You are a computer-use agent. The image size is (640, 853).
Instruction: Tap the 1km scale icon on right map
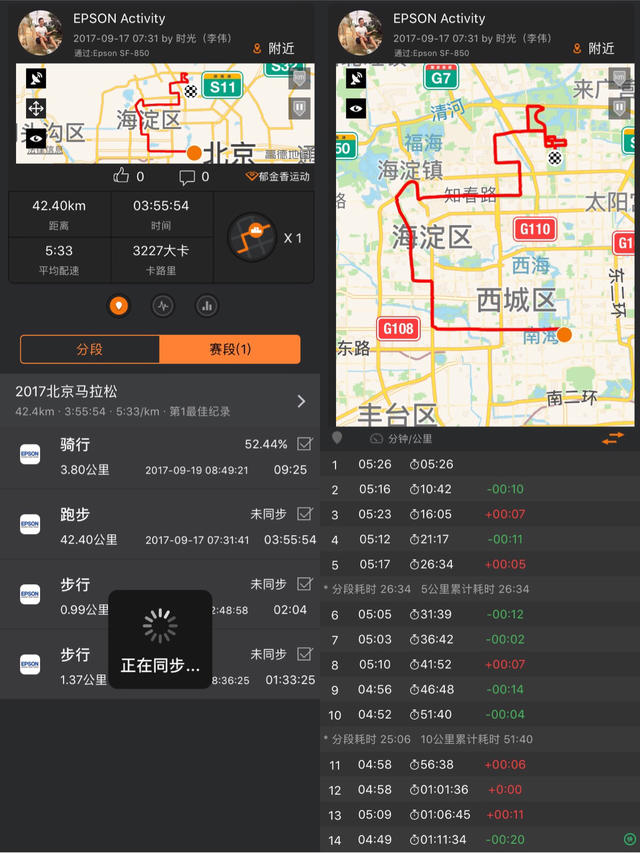point(619,78)
